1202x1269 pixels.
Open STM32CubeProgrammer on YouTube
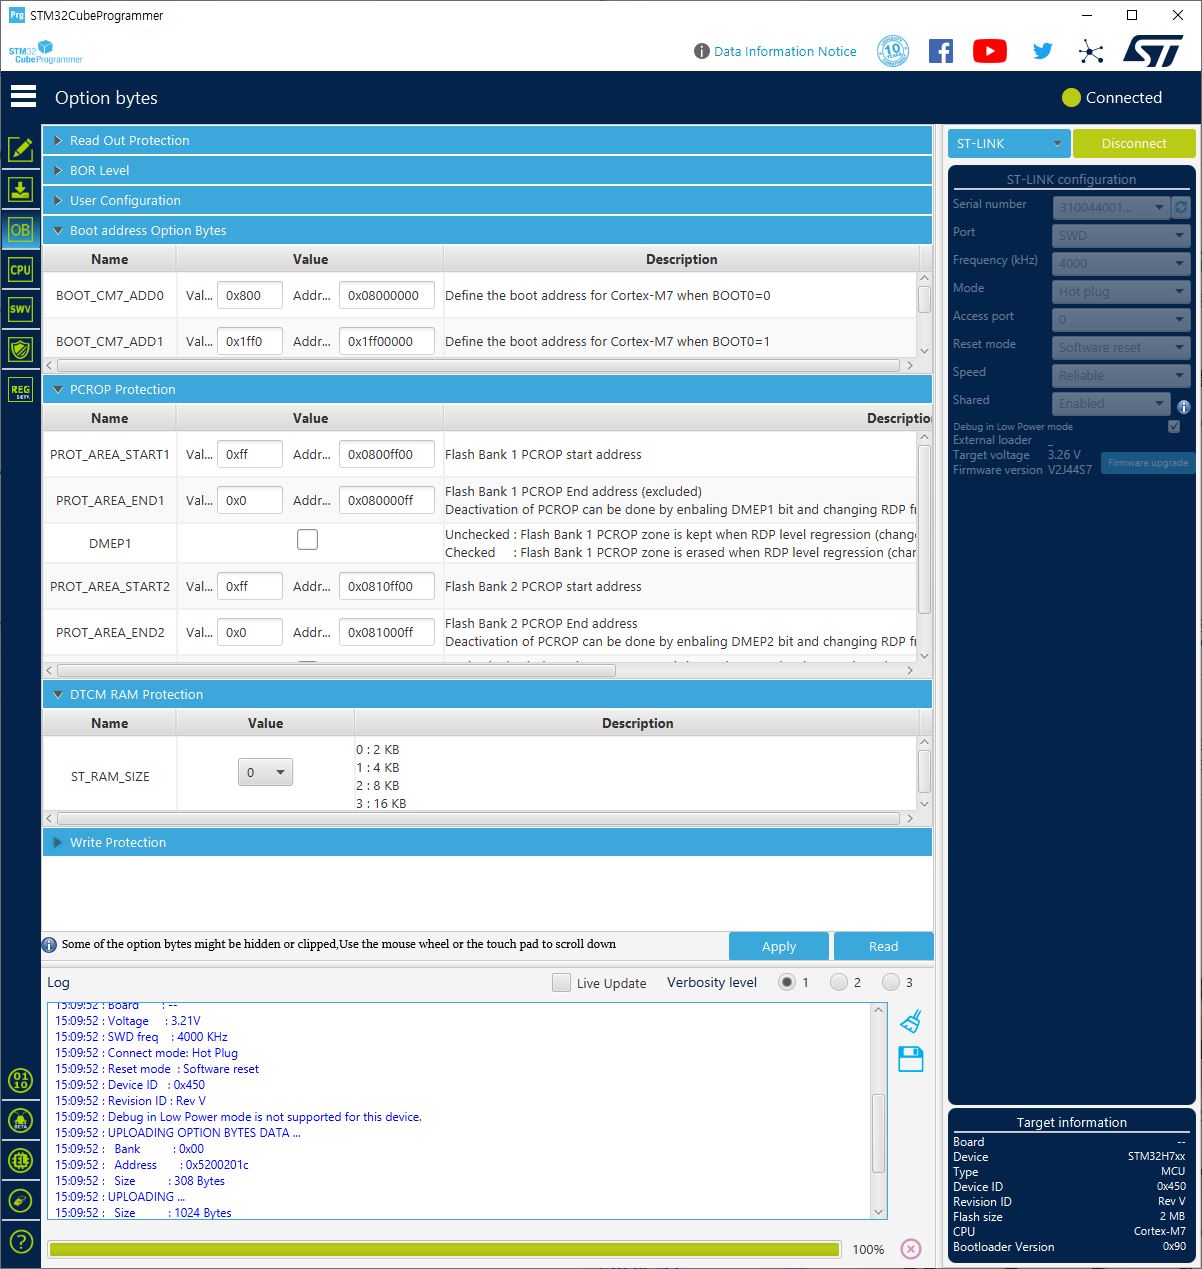pos(989,50)
